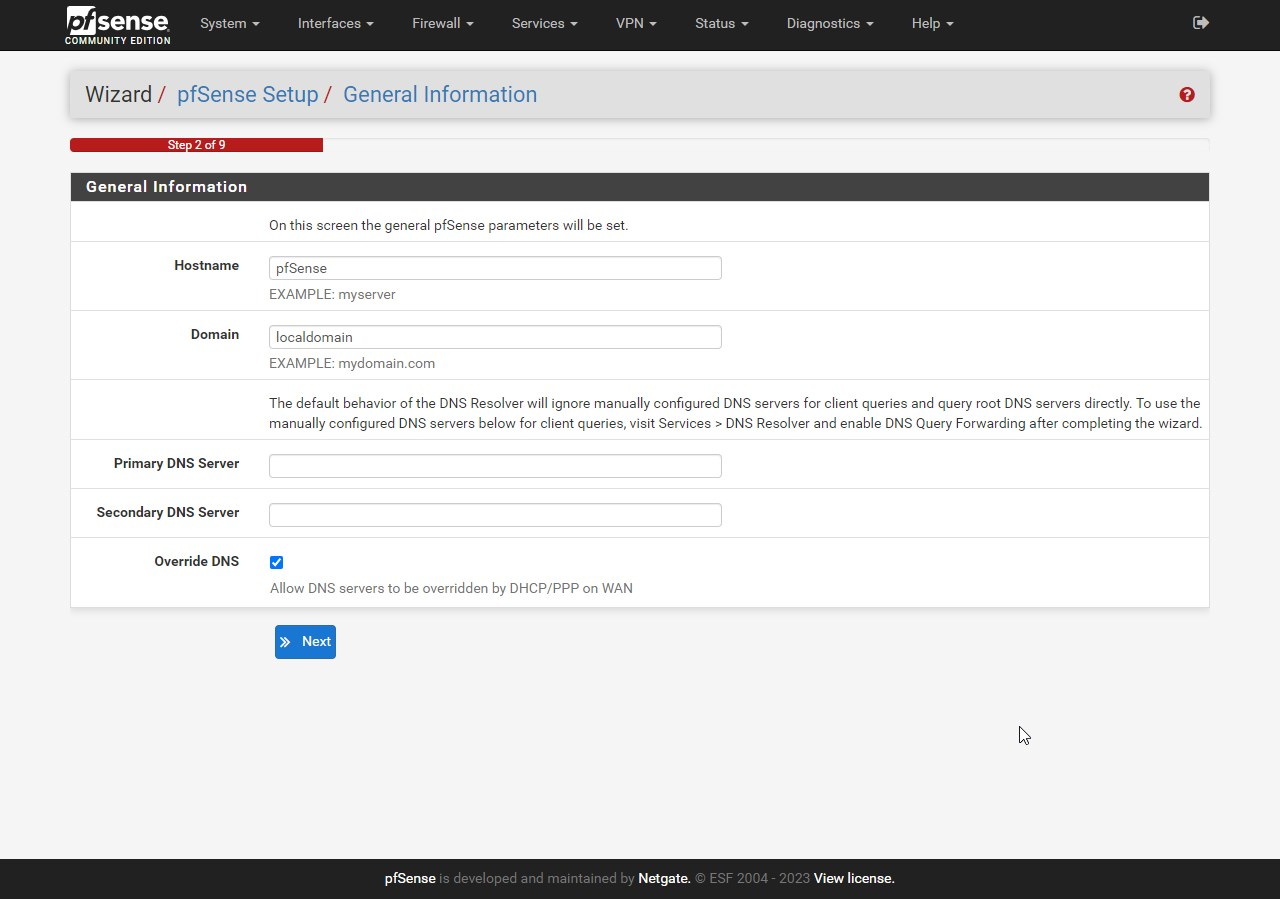The height and width of the screenshot is (899, 1280).
Task: Click the DNS Resolver default behavior paragraph
Action: pyautogui.click(x=735, y=414)
